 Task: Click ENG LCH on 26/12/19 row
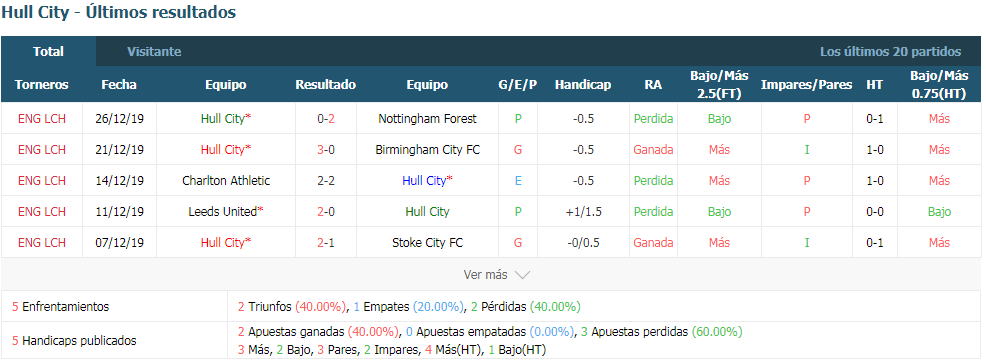42,118
